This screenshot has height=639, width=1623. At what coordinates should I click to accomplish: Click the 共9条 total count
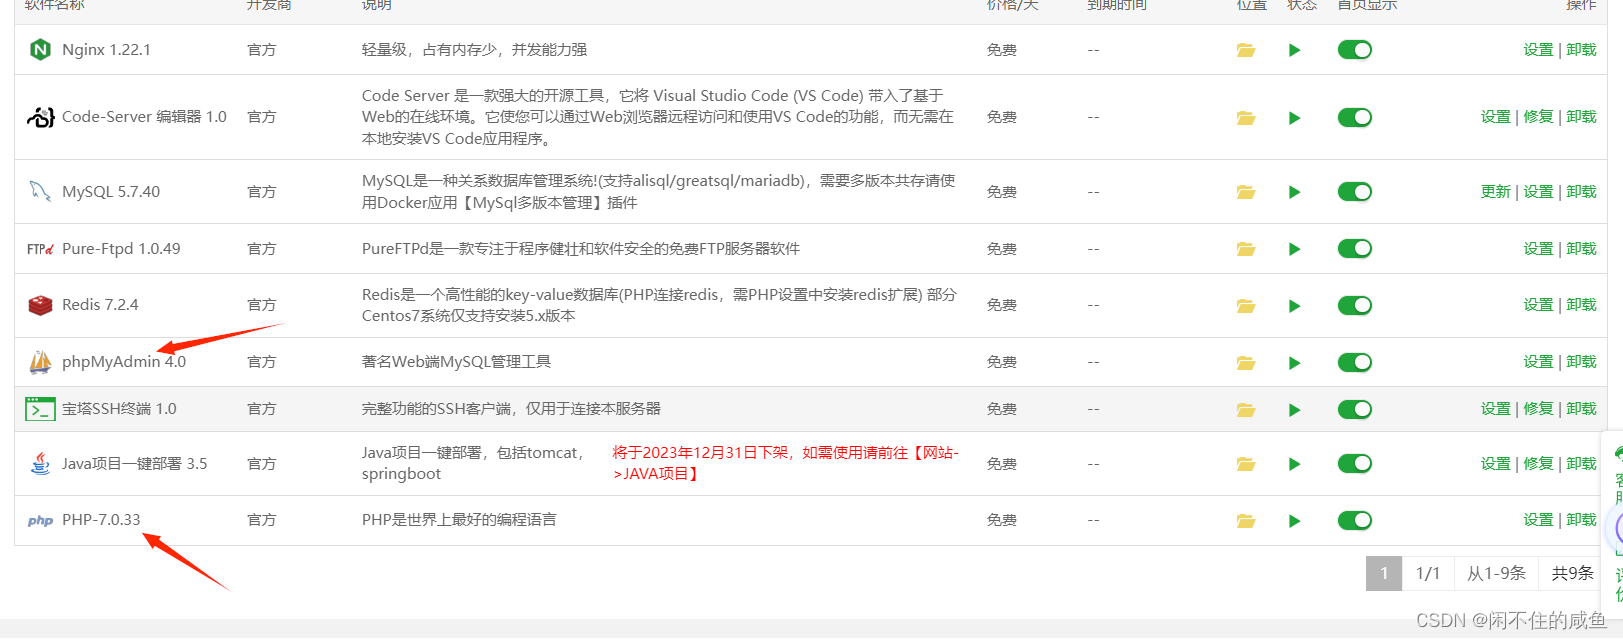pos(1572,574)
